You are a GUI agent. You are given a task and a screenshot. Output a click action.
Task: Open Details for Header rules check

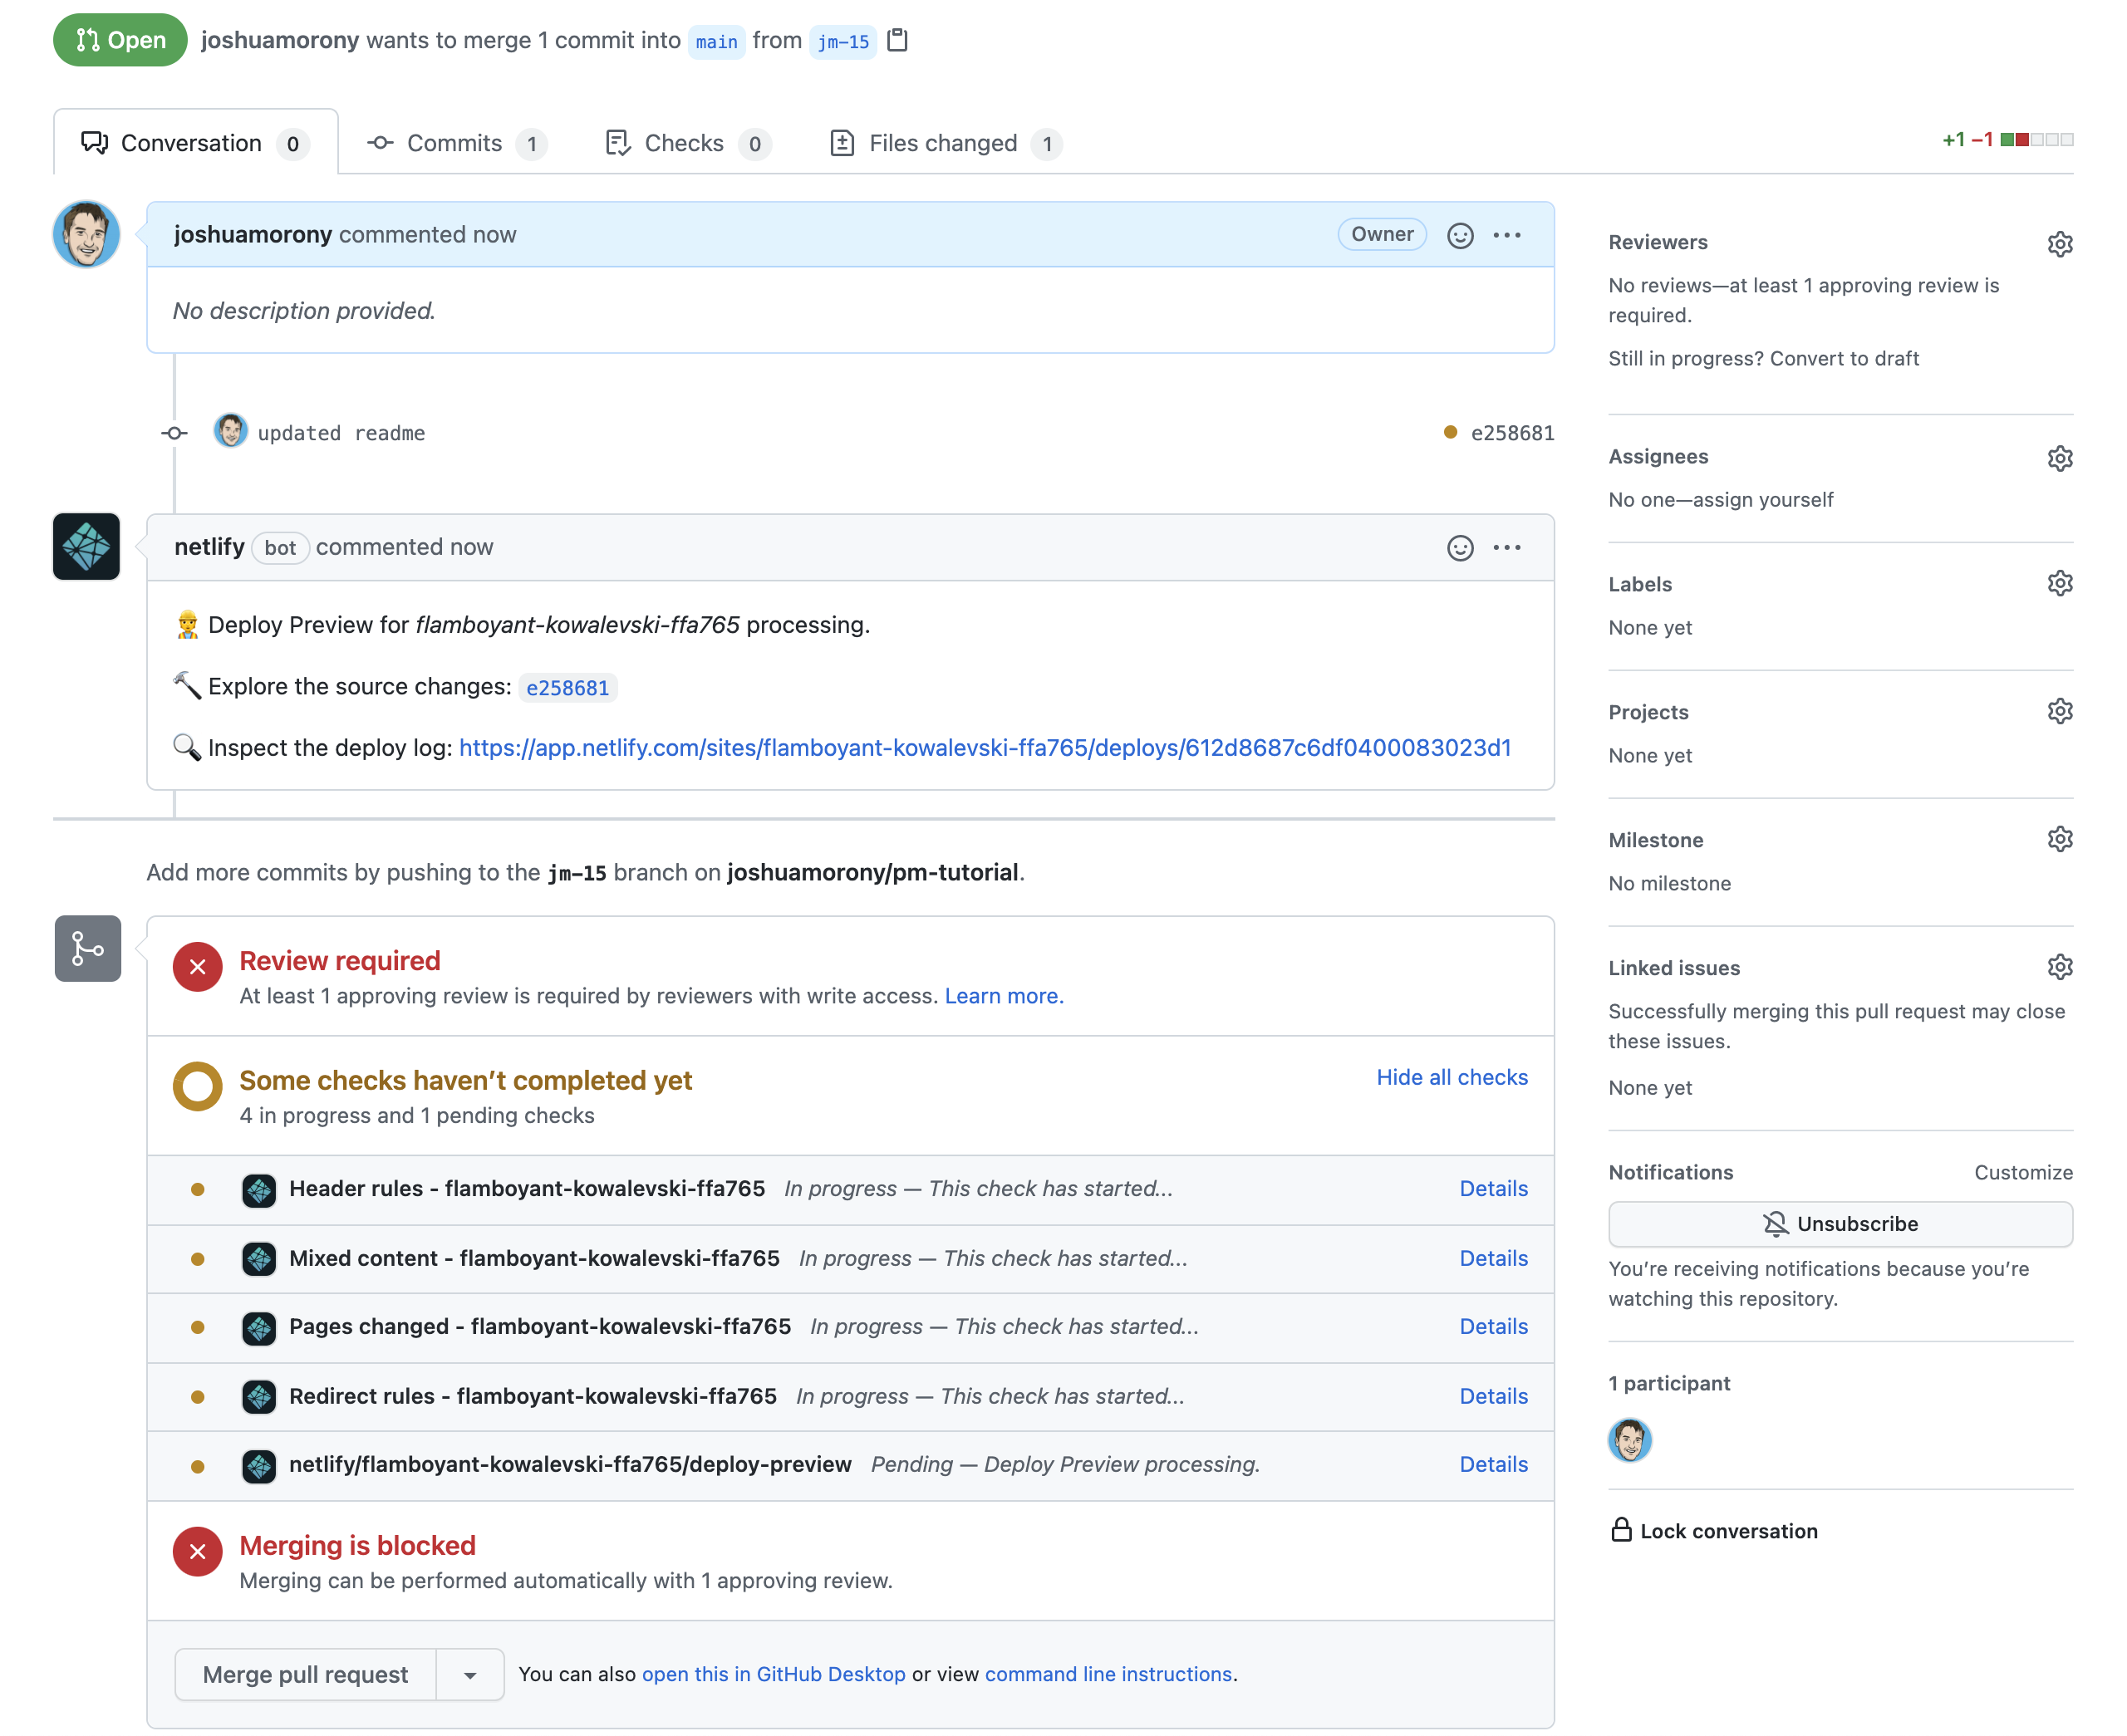pyautogui.click(x=1493, y=1188)
